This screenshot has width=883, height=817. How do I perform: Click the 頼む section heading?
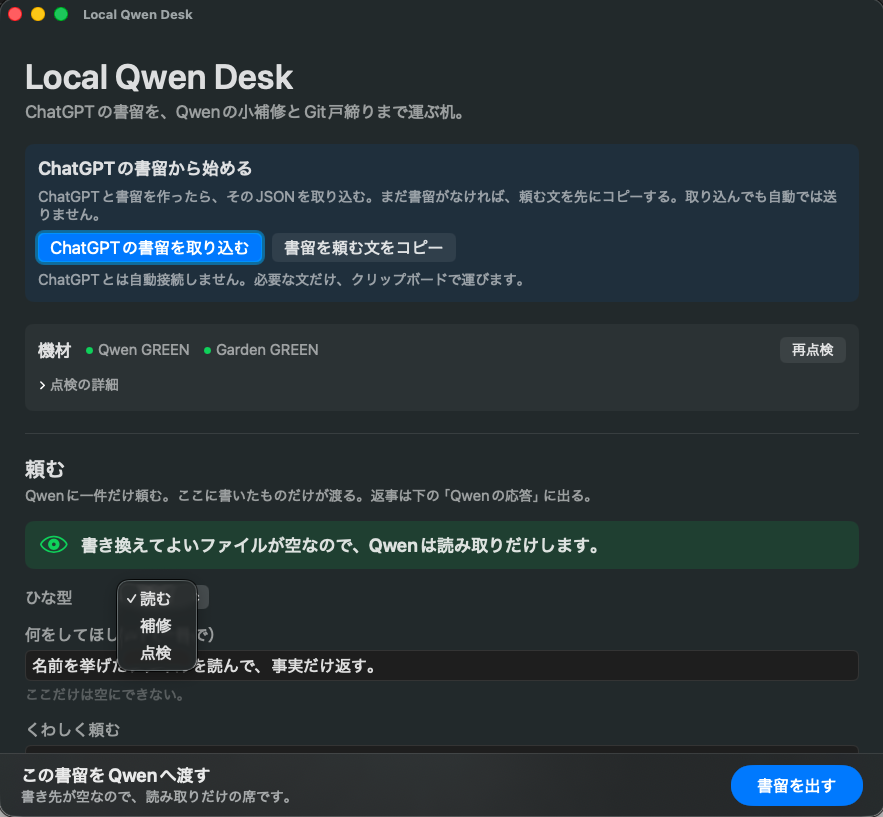pos(44,469)
